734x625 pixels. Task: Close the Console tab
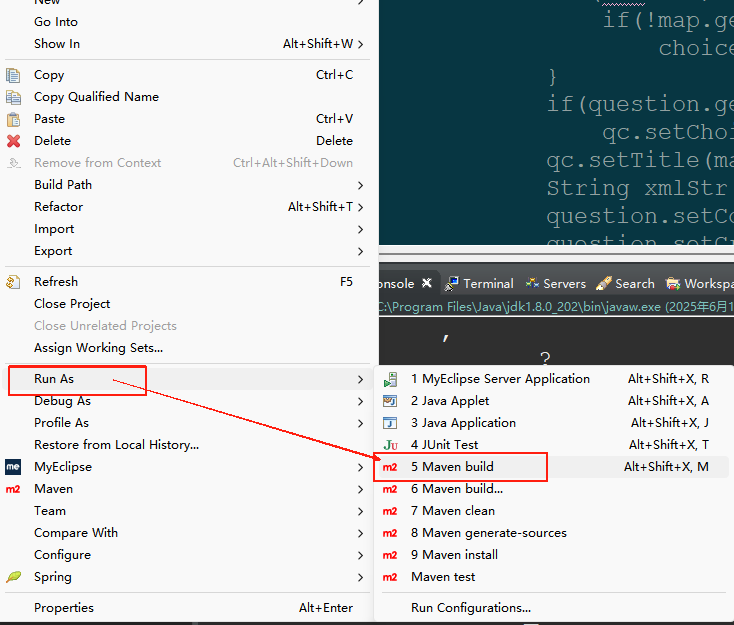[x=427, y=284]
